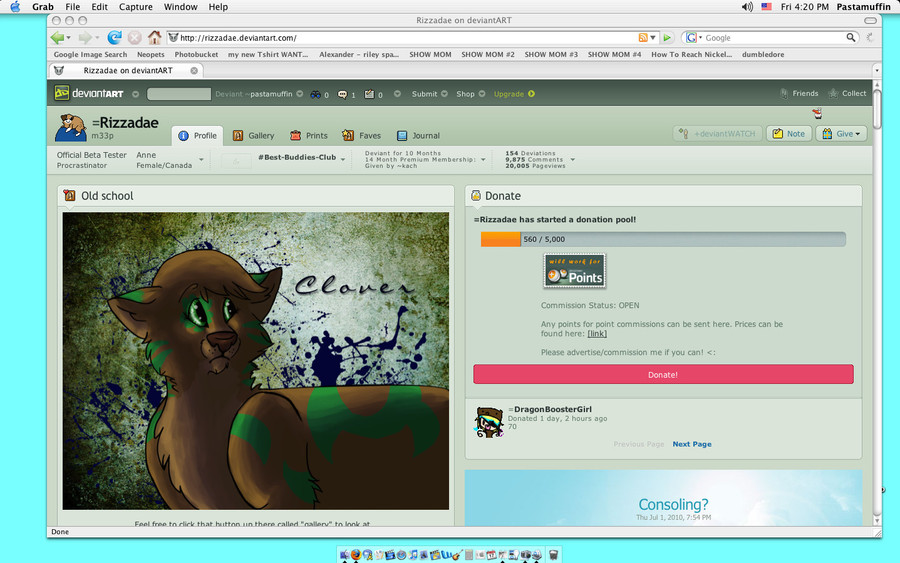Open the Faves tab
The width and height of the screenshot is (900, 563).
click(x=362, y=135)
